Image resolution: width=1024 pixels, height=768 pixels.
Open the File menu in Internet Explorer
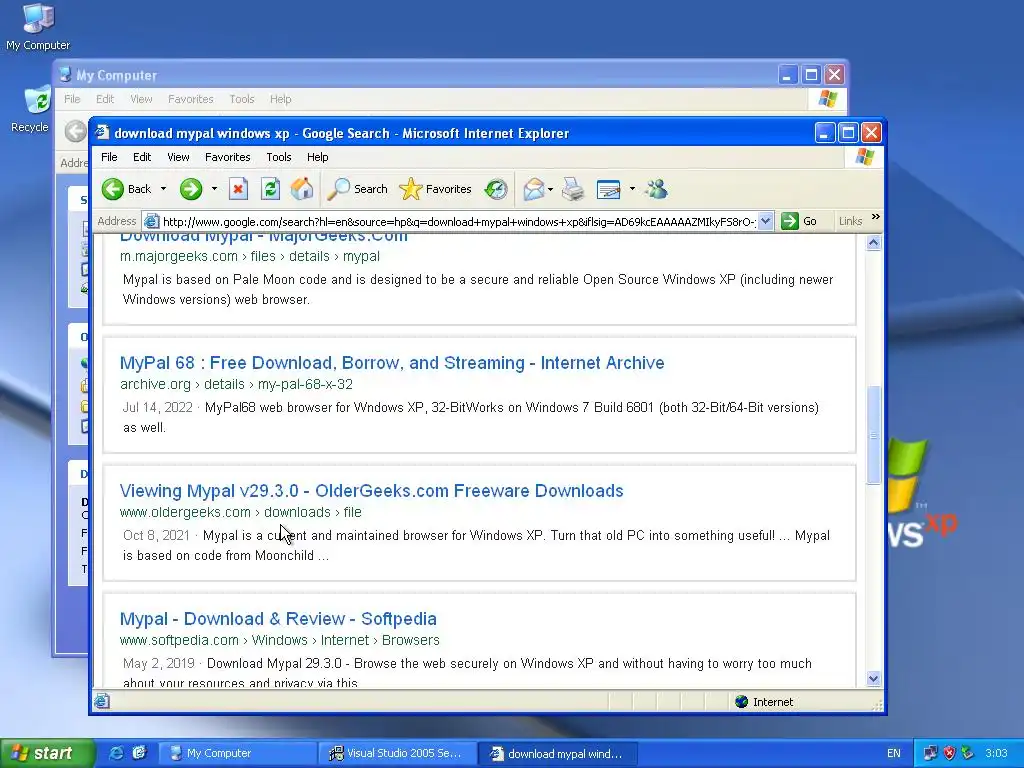(109, 157)
